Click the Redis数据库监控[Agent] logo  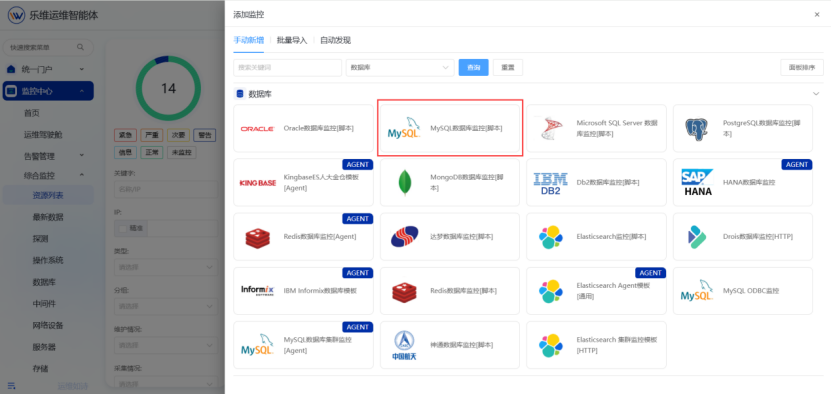point(258,238)
